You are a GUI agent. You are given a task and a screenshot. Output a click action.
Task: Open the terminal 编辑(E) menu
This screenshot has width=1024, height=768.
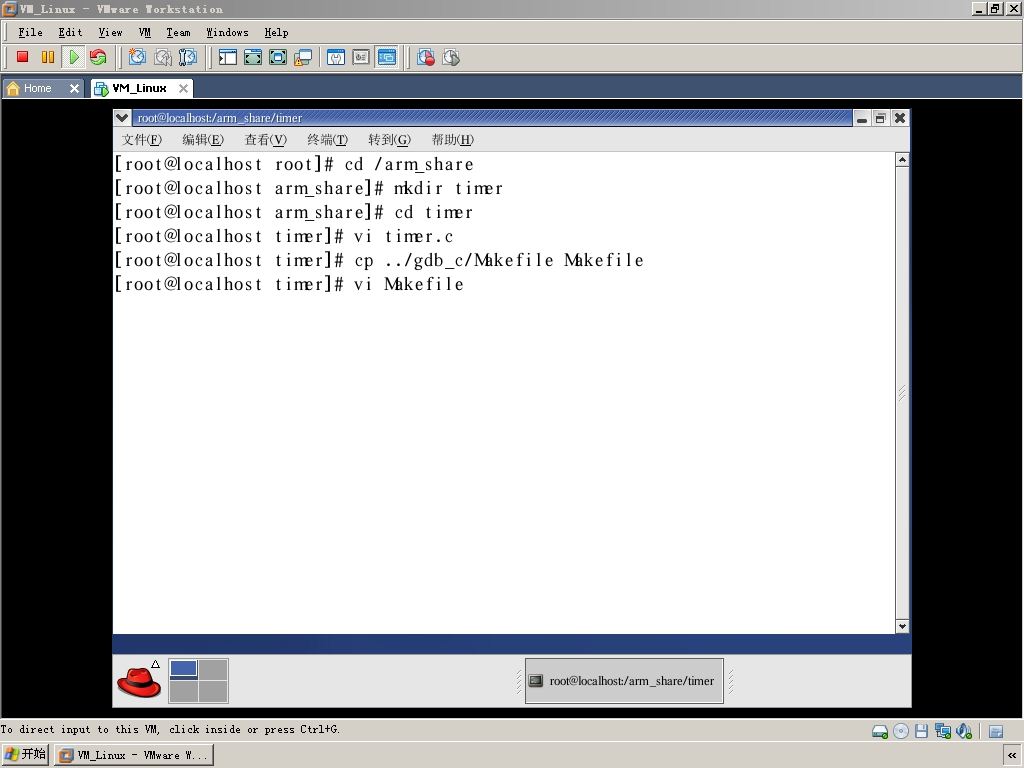tap(203, 140)
